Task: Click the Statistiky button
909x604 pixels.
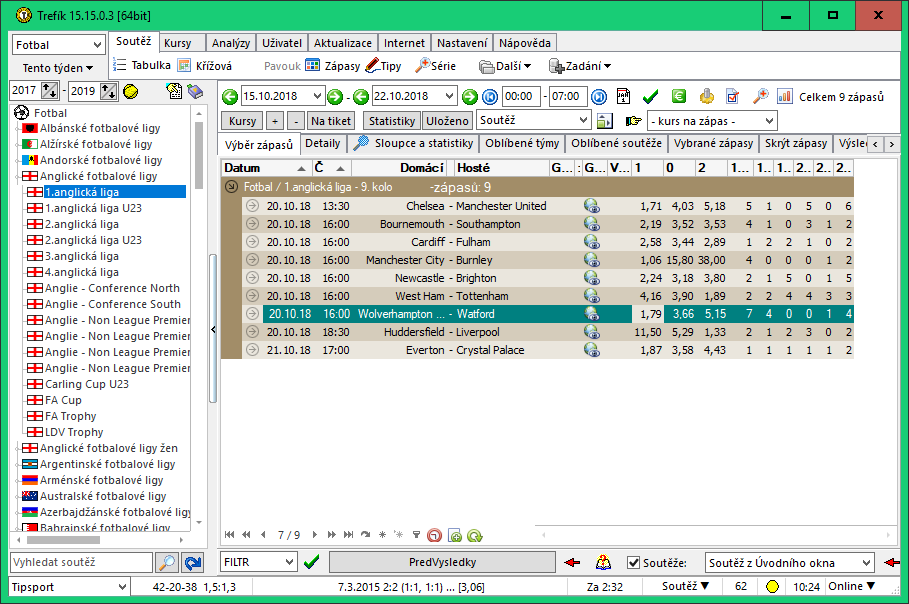Action: 392,121
